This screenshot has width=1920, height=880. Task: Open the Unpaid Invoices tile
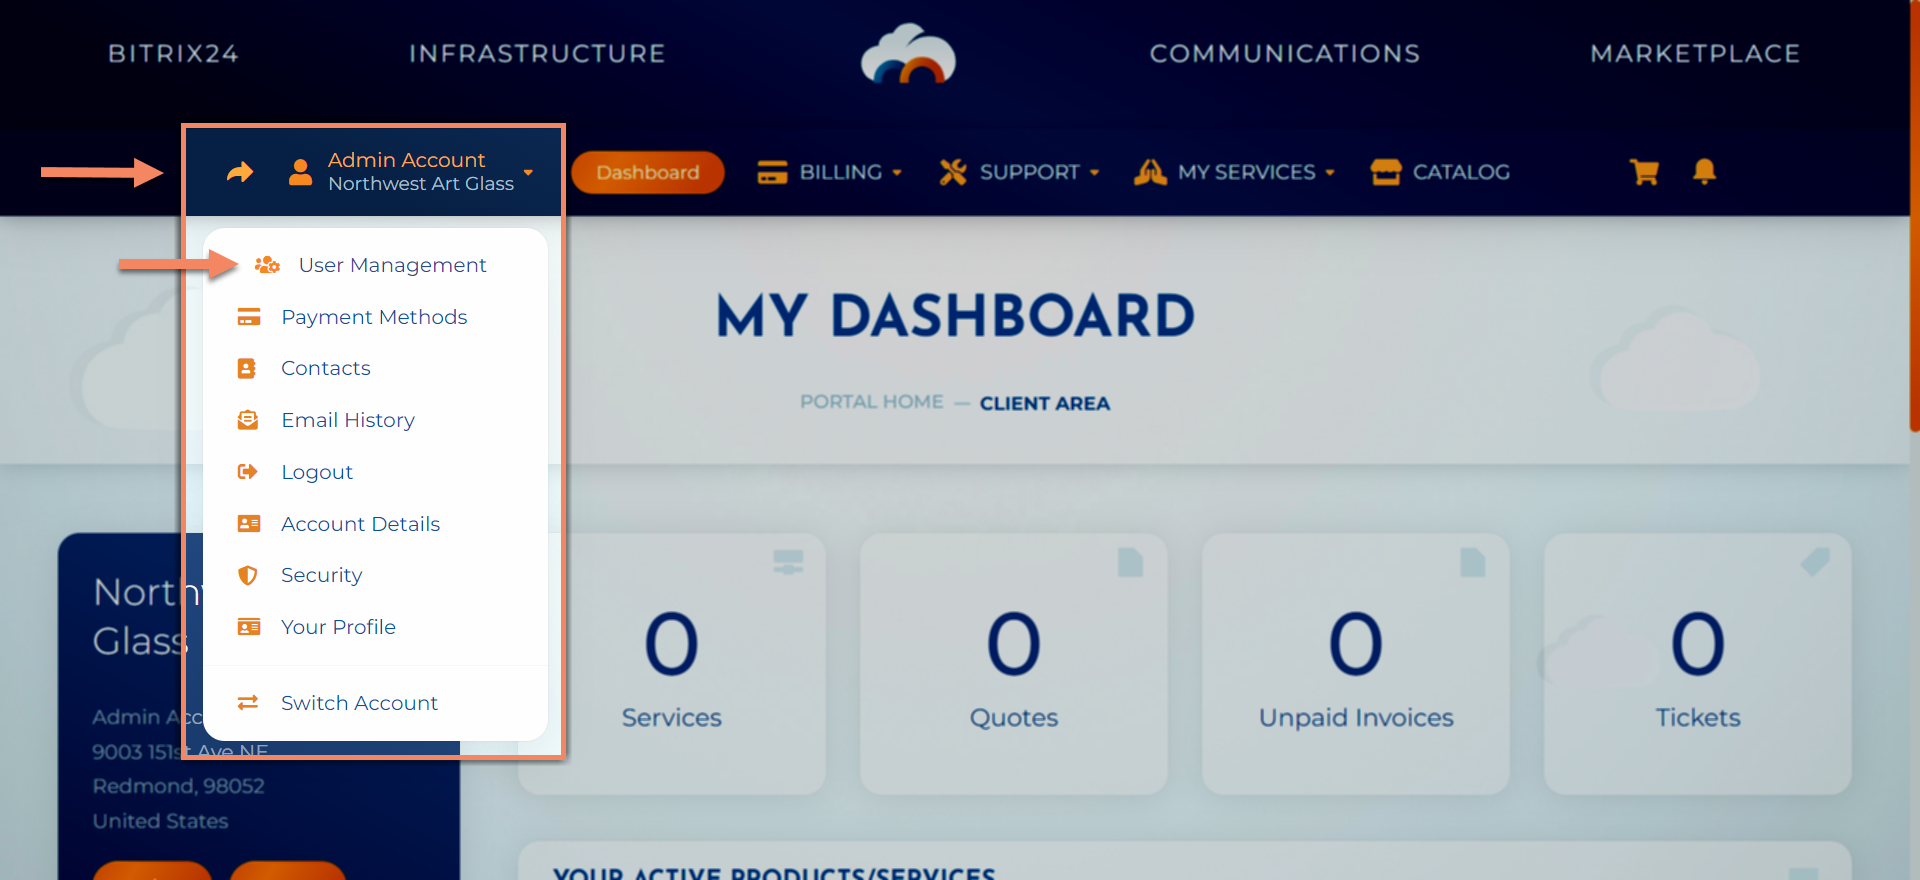coord(1355,664)
